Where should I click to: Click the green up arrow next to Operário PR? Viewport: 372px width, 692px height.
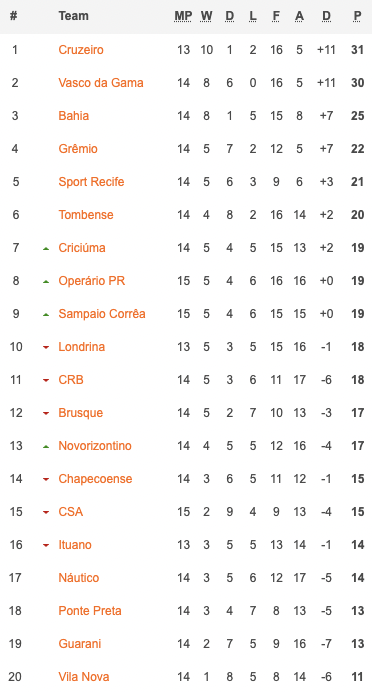45,282
